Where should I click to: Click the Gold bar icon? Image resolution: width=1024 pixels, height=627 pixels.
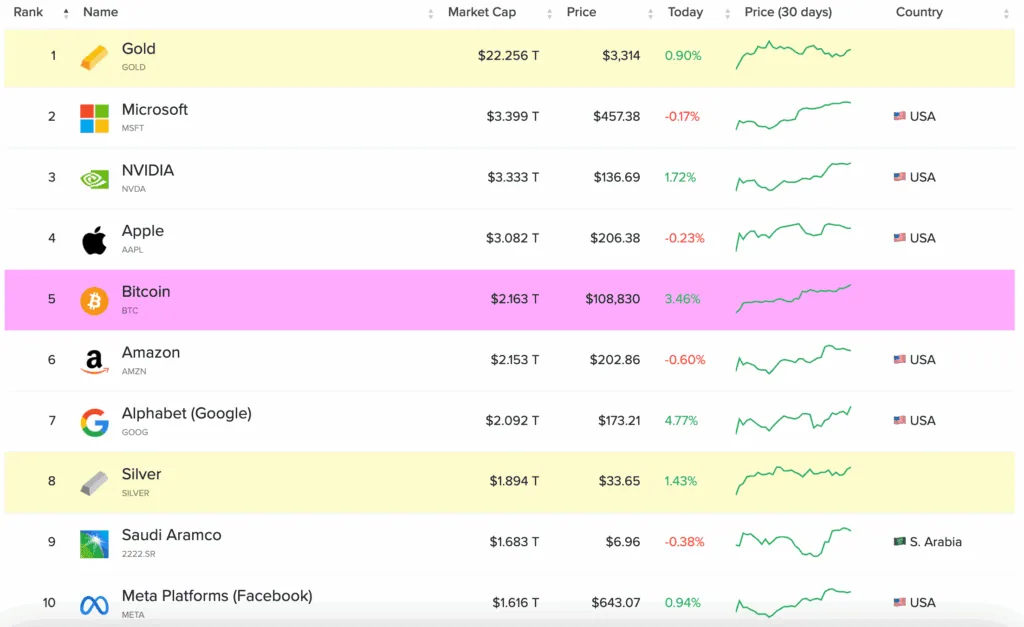tap(94, 57)
